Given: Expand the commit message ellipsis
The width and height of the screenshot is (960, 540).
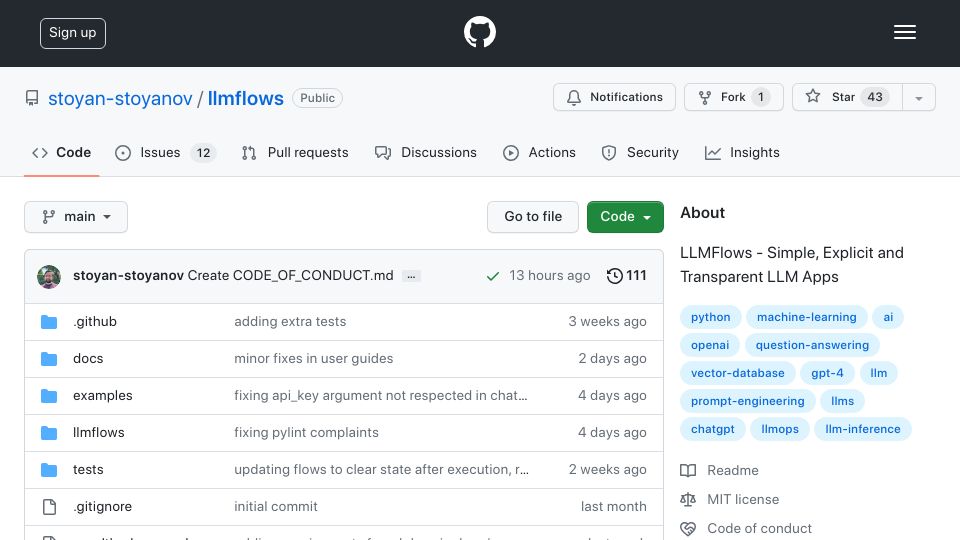Looking at the screenshot, I should click(x=411, y=277).
